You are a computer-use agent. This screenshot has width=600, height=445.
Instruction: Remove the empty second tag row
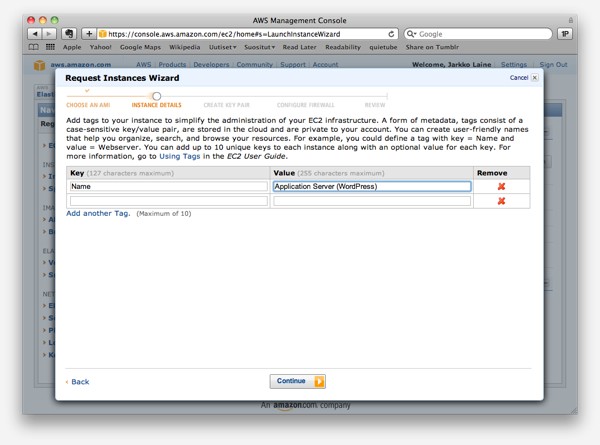point(501,201)
